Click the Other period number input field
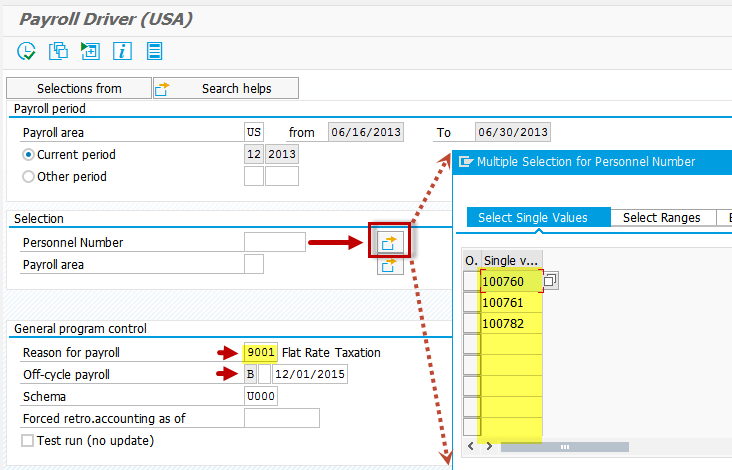The width and height of the screenshot is (732, 470). pos(253,176)
